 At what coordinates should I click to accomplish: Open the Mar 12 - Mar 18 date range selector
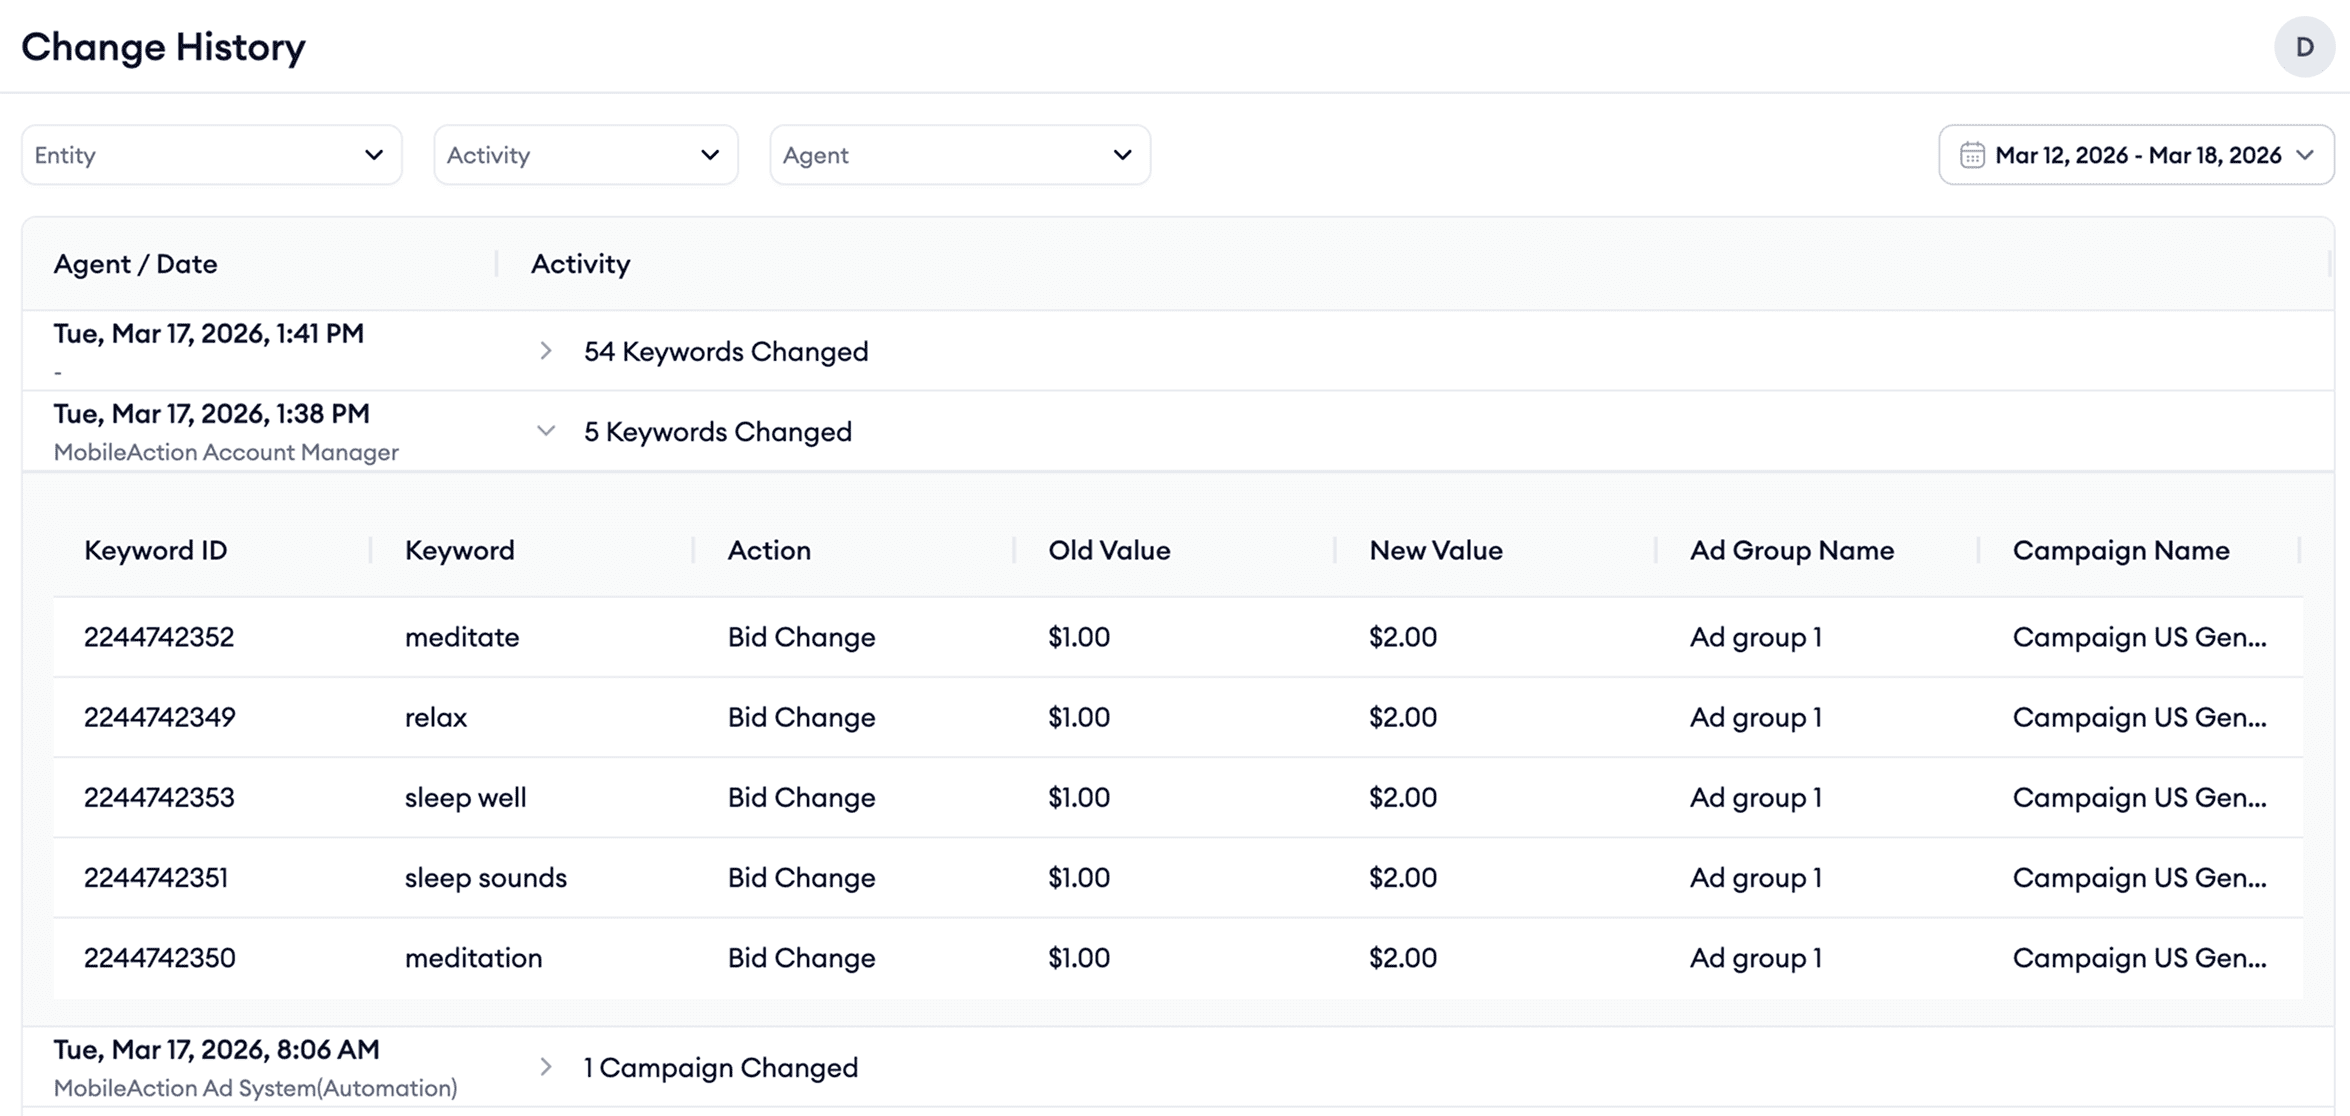(x=2137, y=155)
